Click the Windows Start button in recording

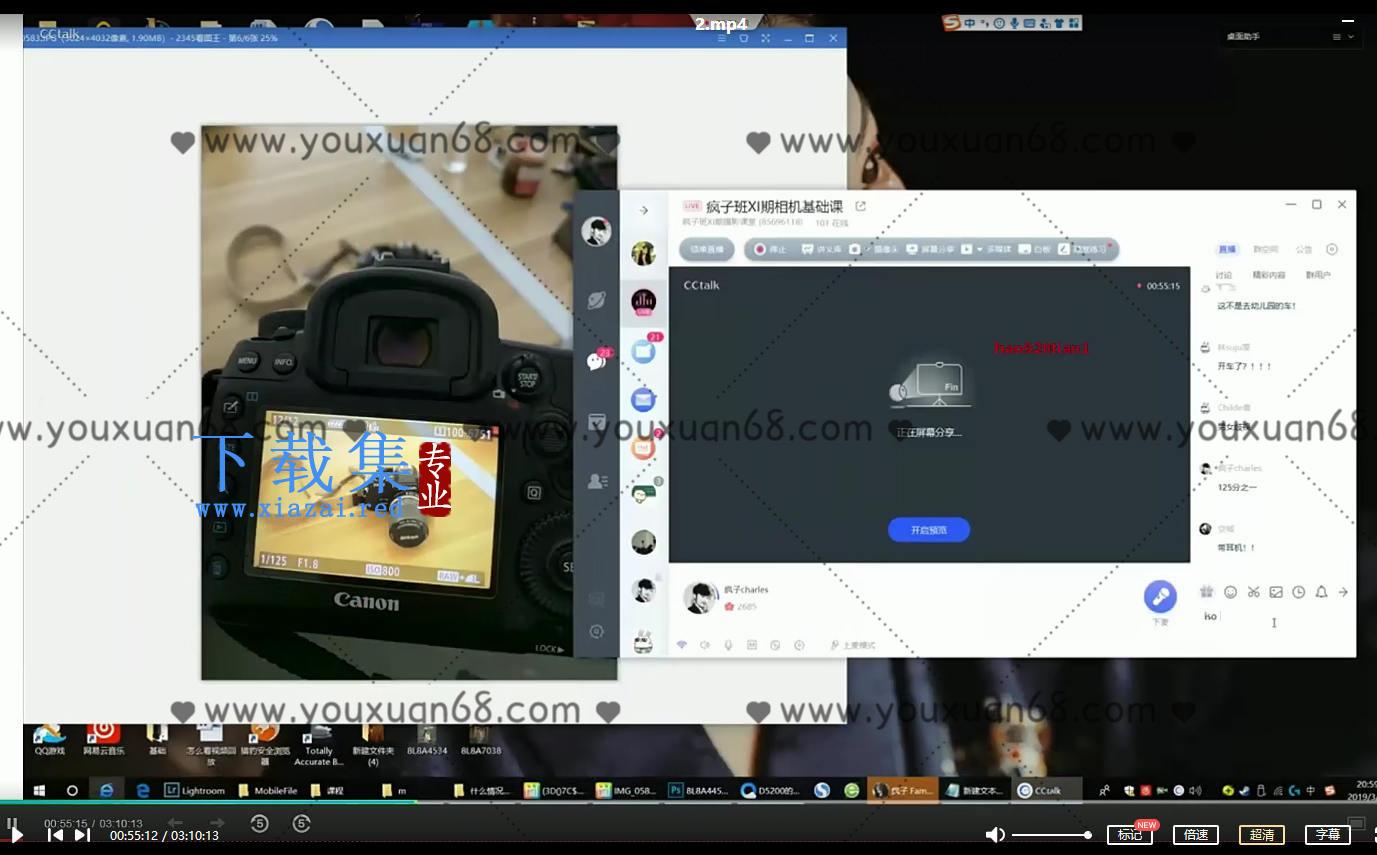point(39,790)
